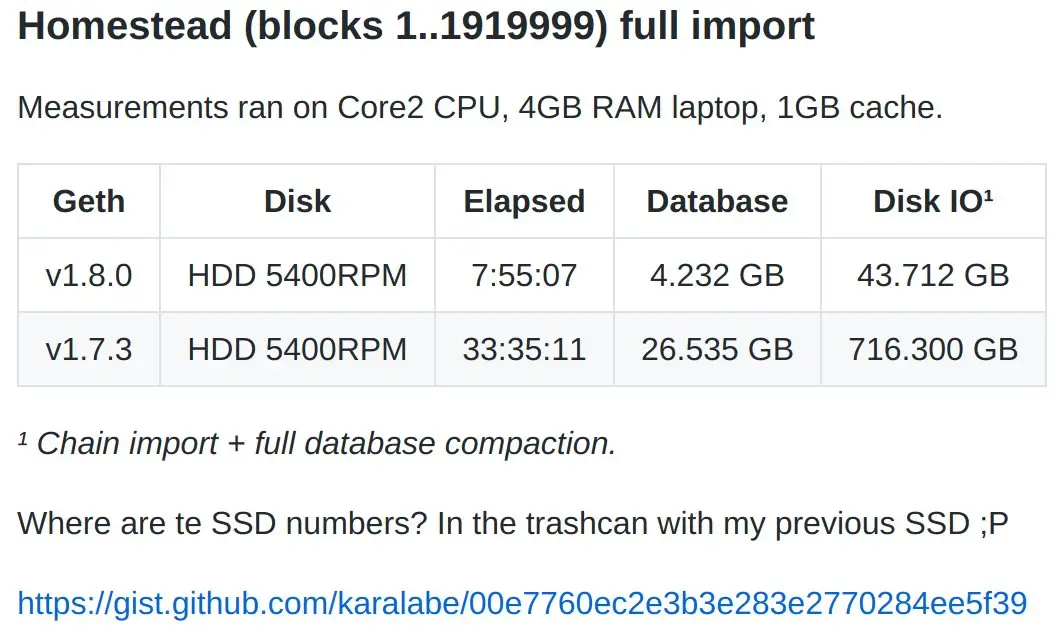This screenshot has width=1062, height=630.
Task: Click the Elapsed column header
Action: [524, 201]
